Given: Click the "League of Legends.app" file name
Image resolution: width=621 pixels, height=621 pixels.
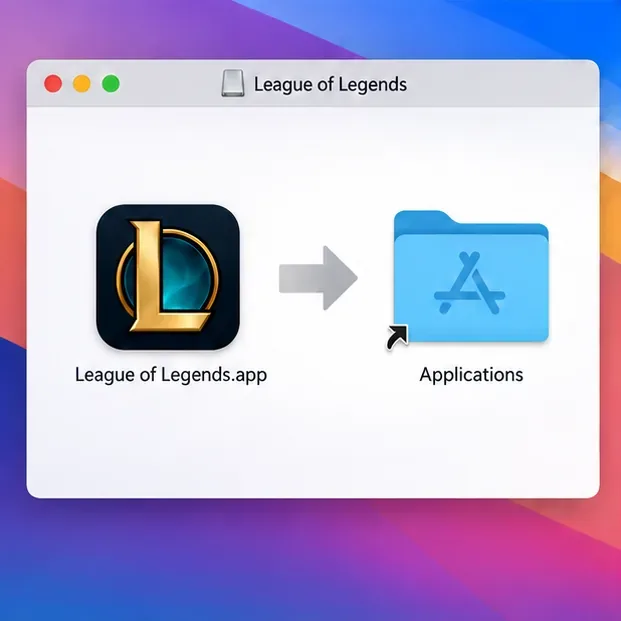Looking at the screenshot, I should tap(171, 375).
